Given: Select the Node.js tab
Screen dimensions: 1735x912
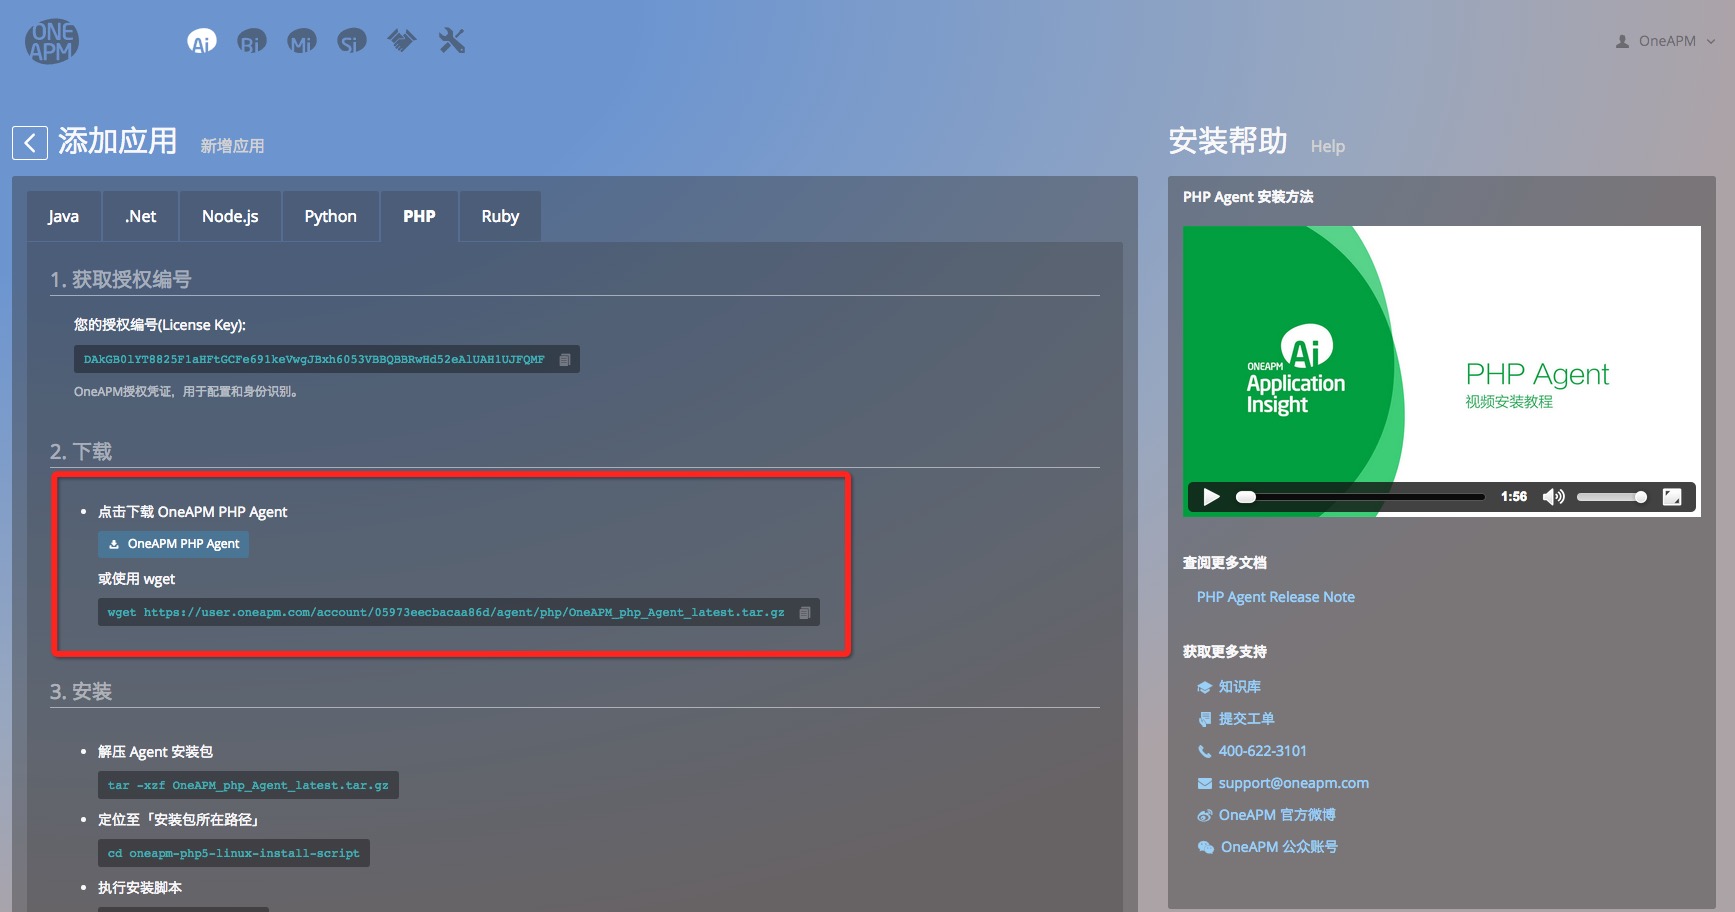Looking at the screenshot, I should click(230, 216).
